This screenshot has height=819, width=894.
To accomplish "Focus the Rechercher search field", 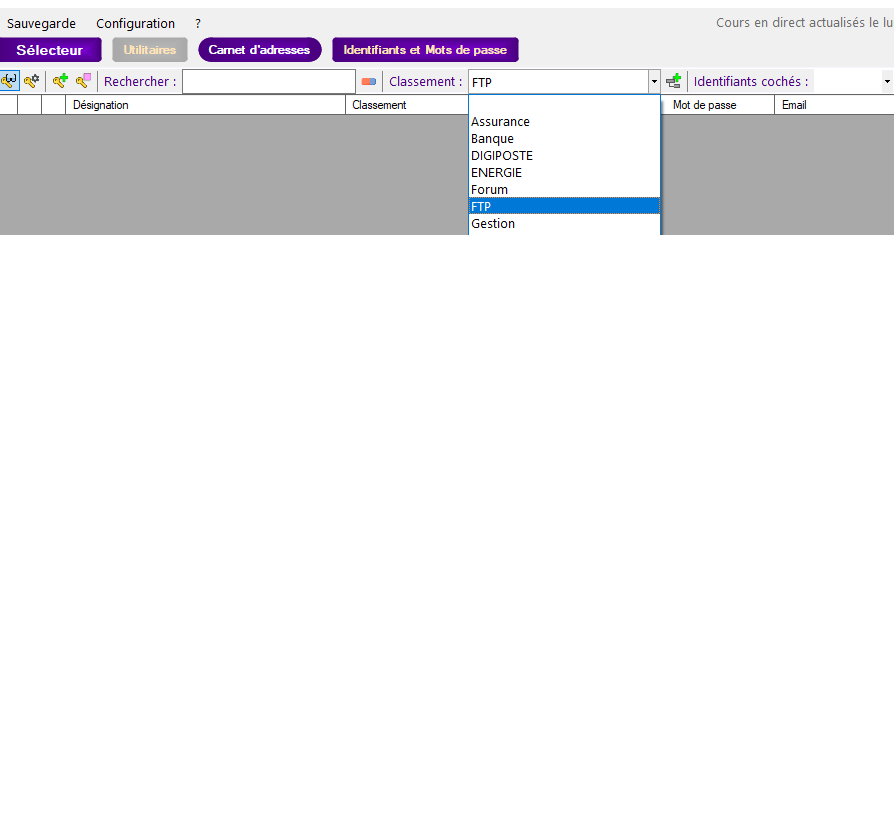I will point(268,82).
